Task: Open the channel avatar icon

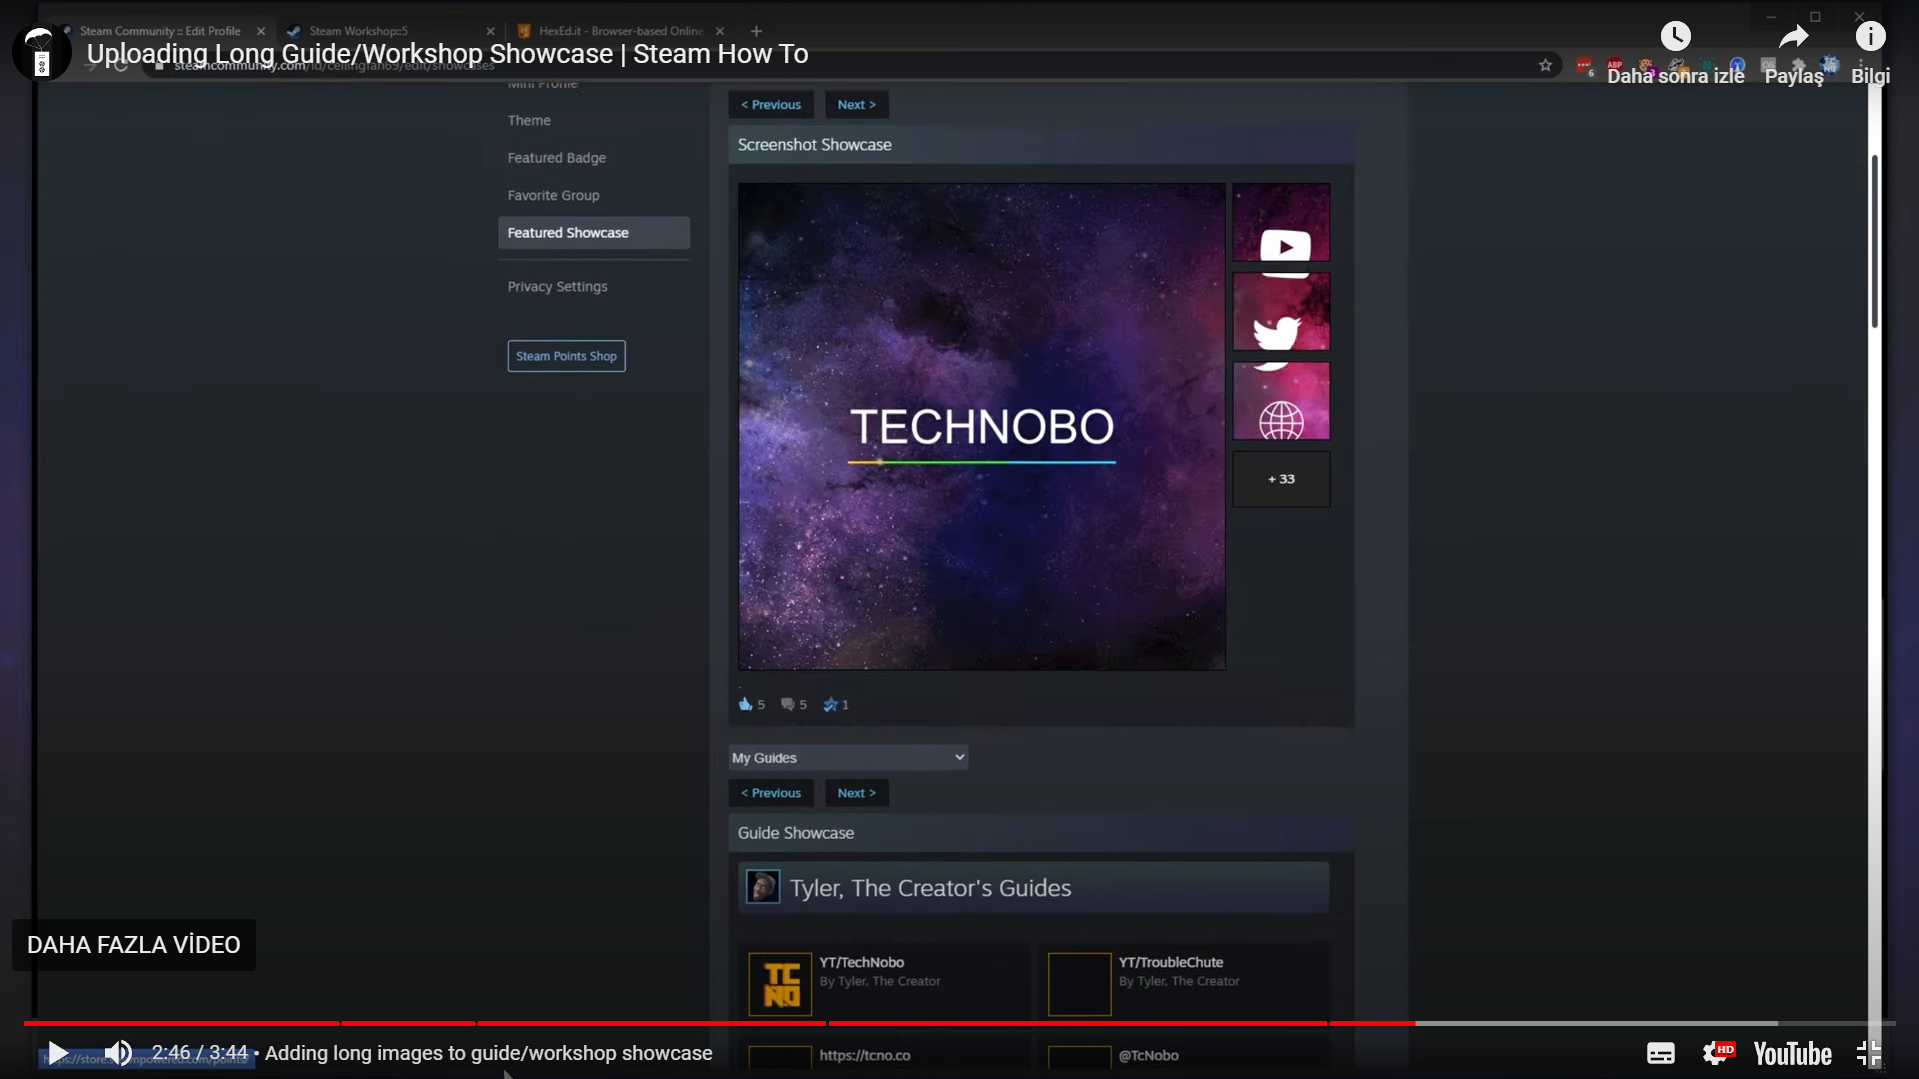Action: pos(42,52)
